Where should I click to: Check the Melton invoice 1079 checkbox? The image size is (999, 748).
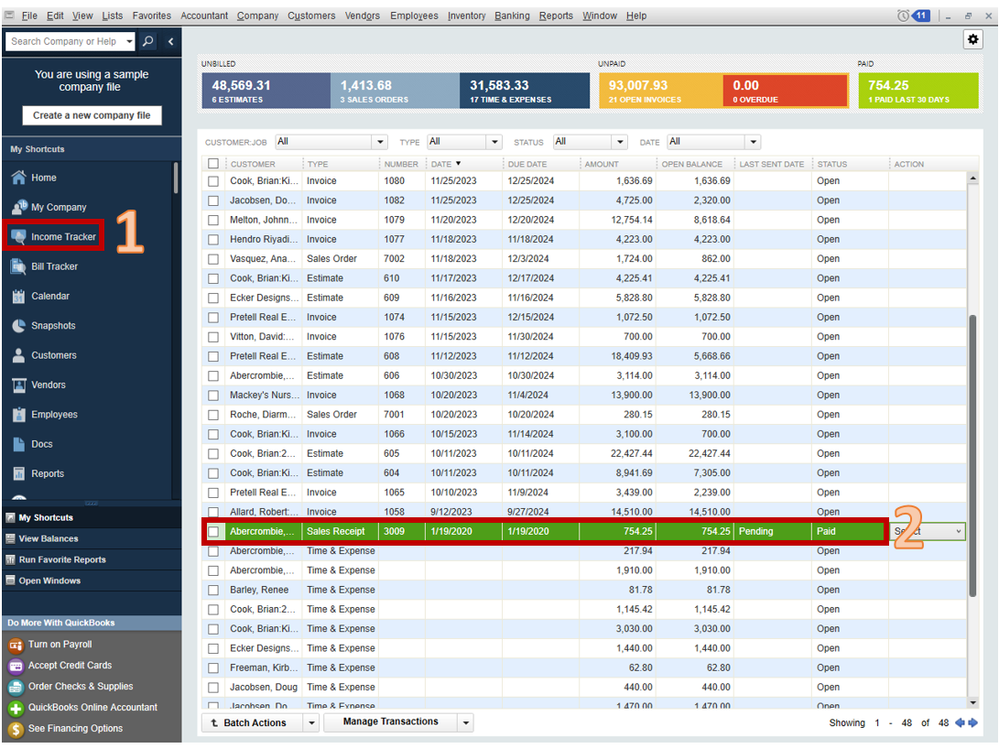point(213,220)
